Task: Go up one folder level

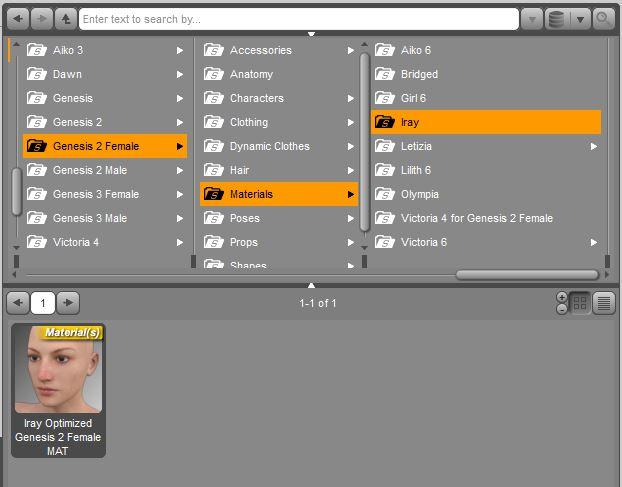Action: [65, 19]
